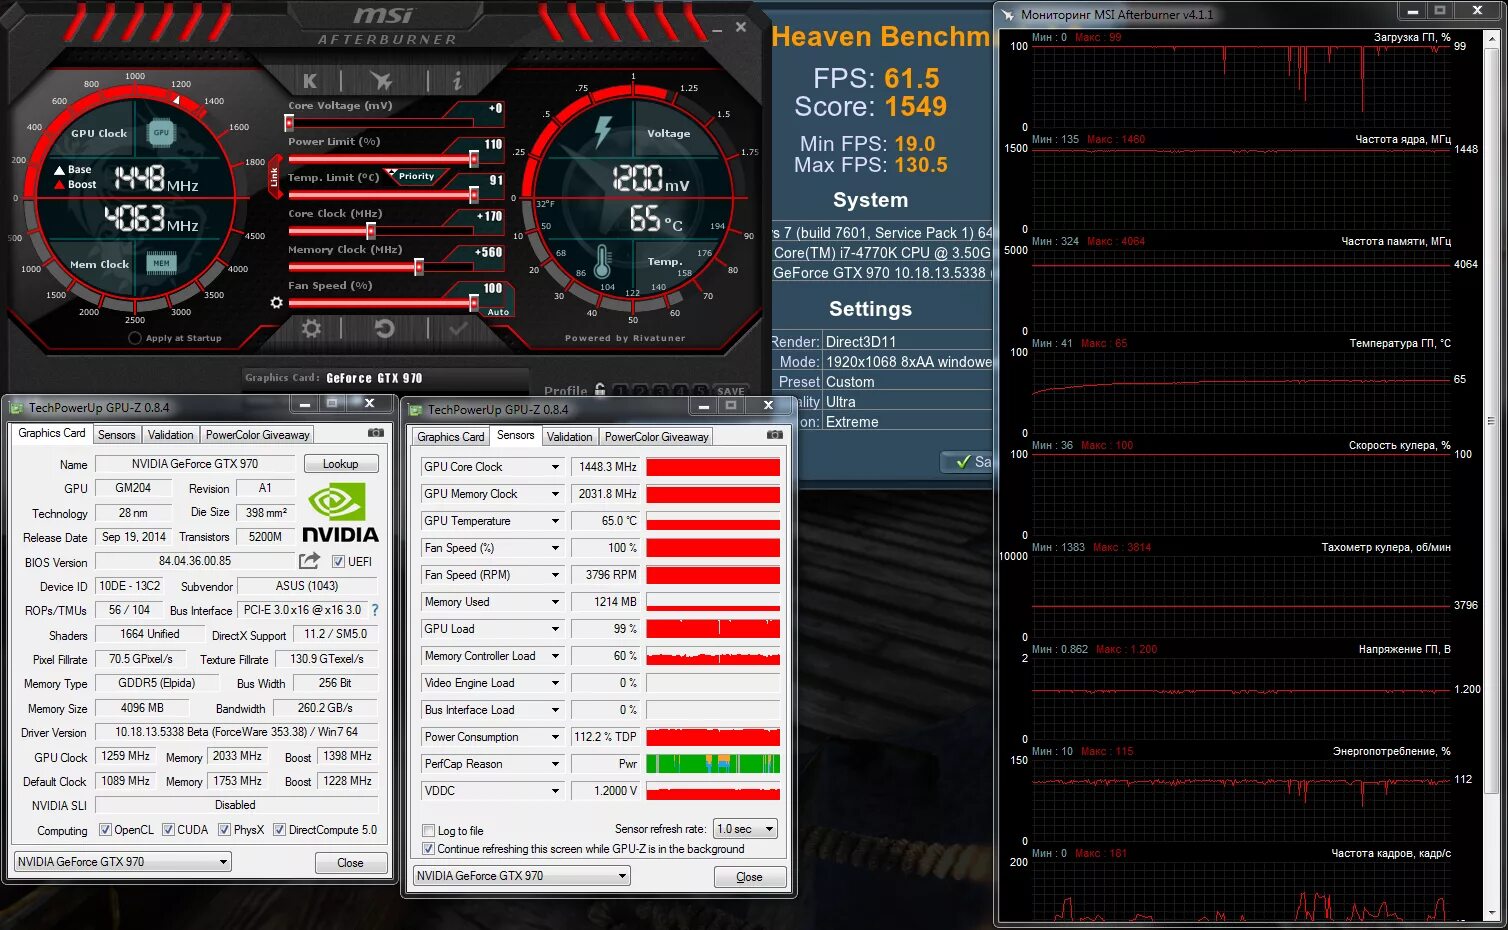Screen dimensions: 1508x930
Task: Open Fan Speed (RPM) sensor dropdown
Action: tap(555, 575)
